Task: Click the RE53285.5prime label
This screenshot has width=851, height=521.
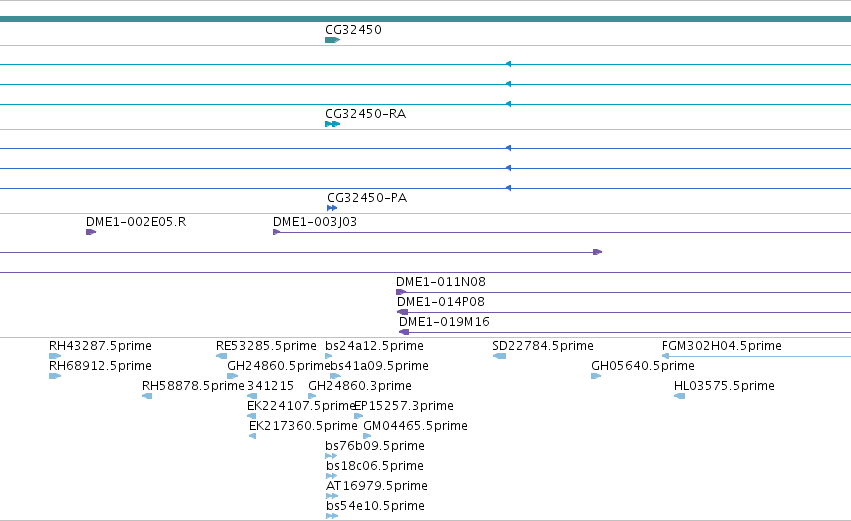Action: click(266, 346)
